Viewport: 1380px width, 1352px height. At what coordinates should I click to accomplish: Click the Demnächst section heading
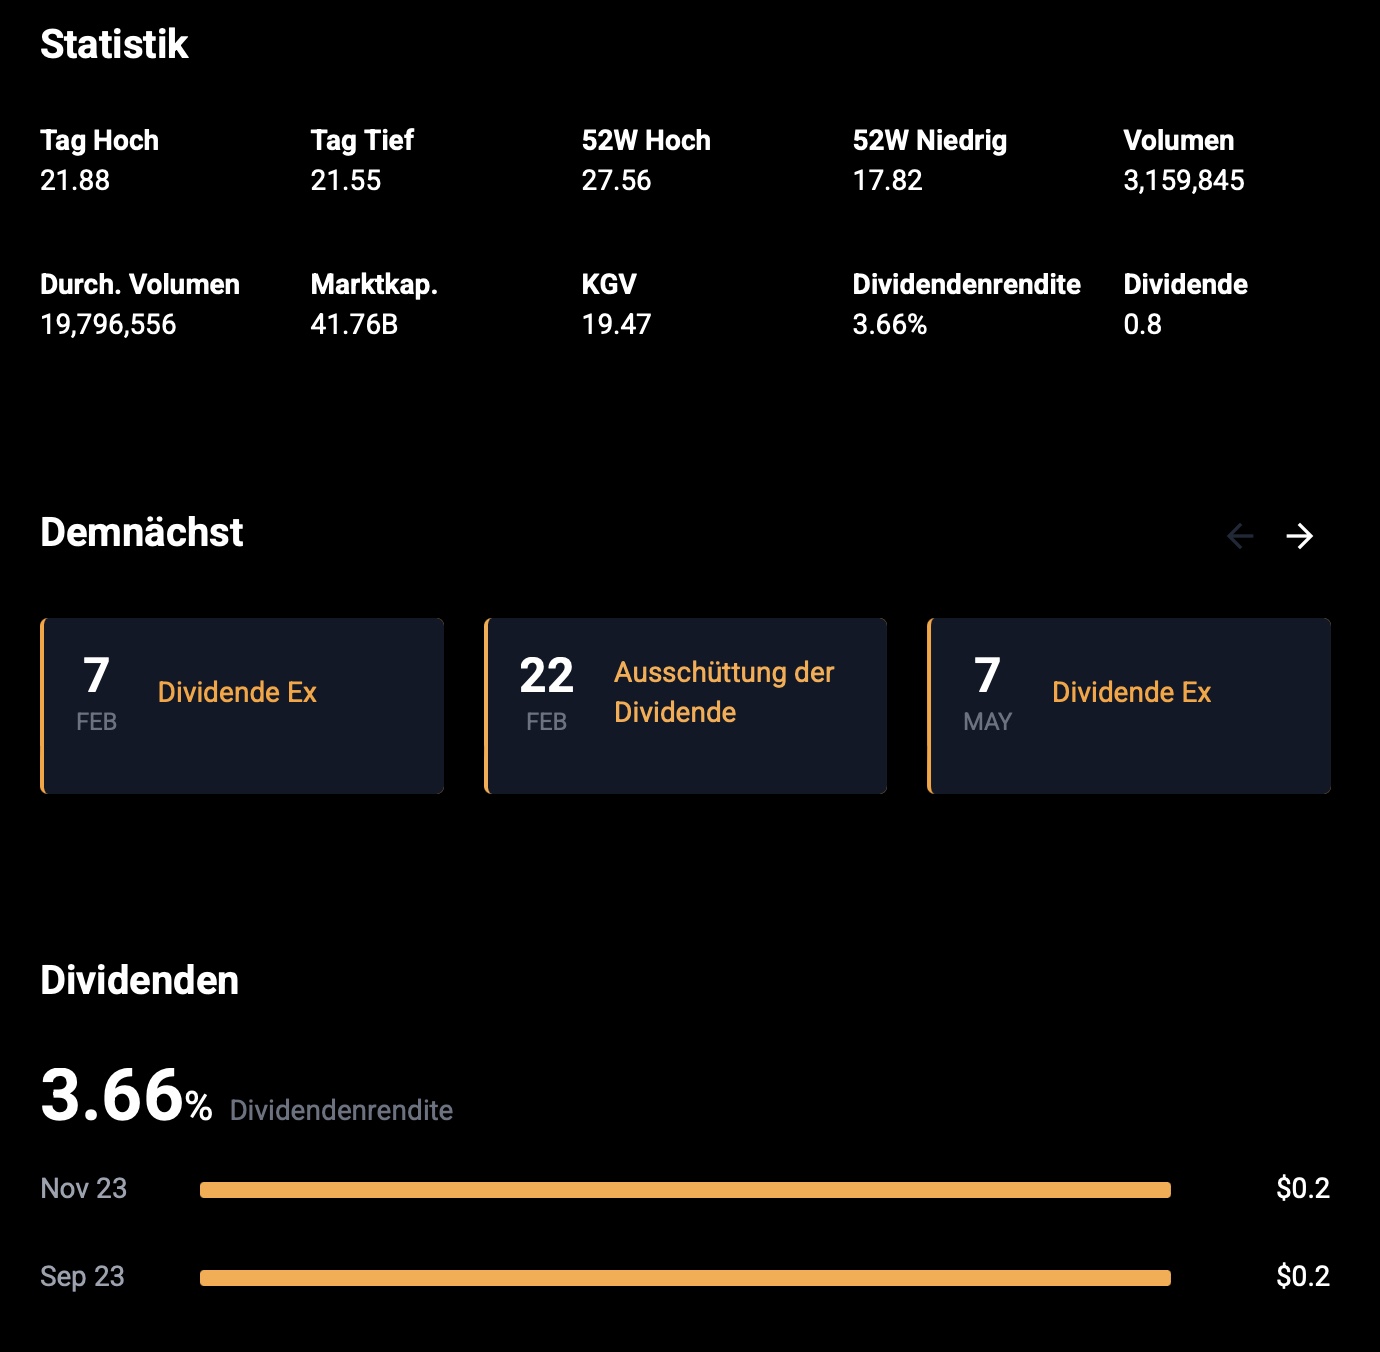[142, 533]
